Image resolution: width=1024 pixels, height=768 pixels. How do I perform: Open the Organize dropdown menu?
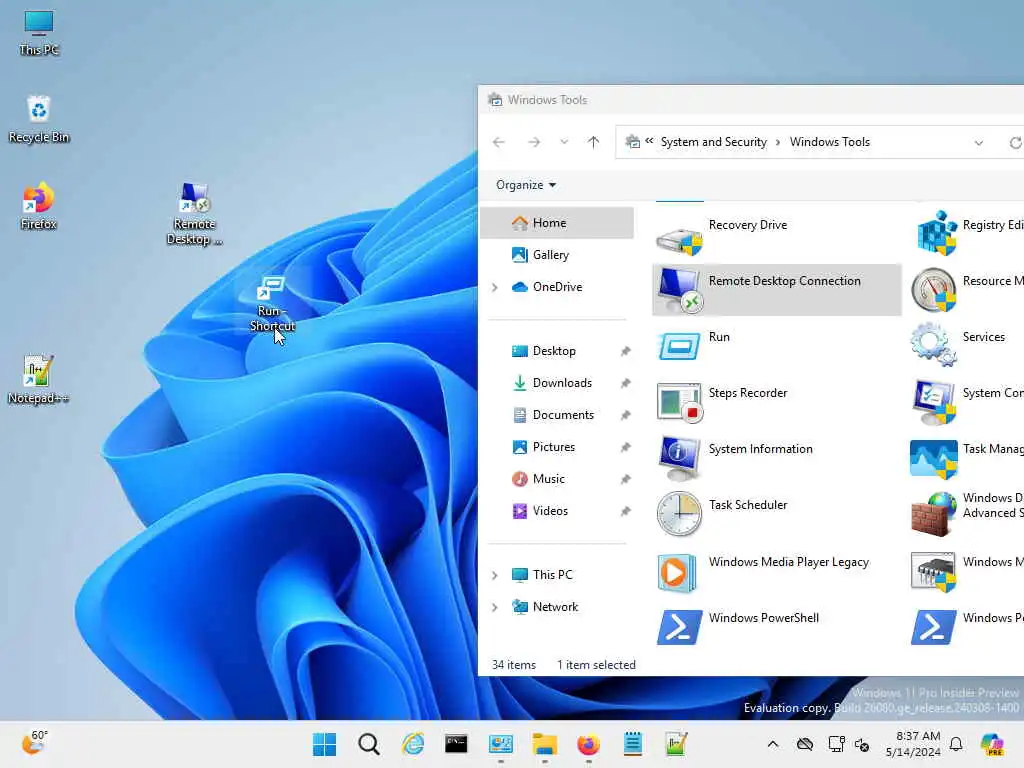coord(526,185)
